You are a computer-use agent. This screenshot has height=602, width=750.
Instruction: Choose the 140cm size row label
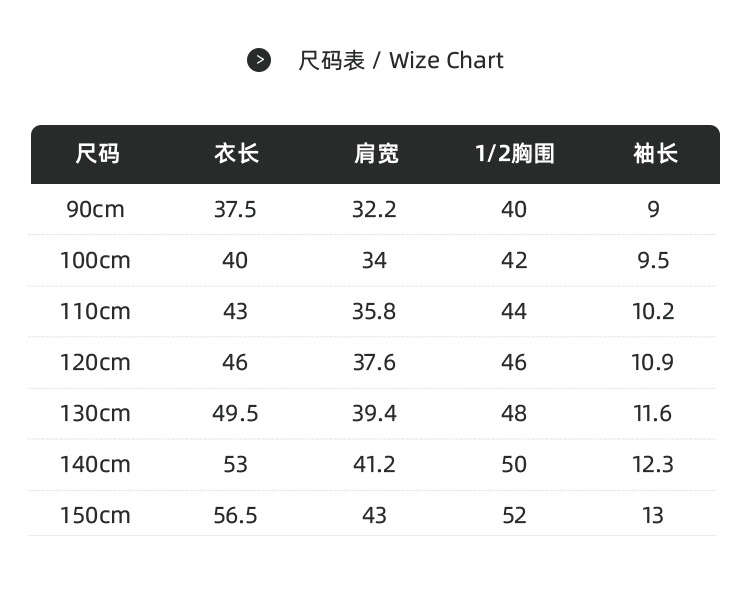click(x=95, y=465)
